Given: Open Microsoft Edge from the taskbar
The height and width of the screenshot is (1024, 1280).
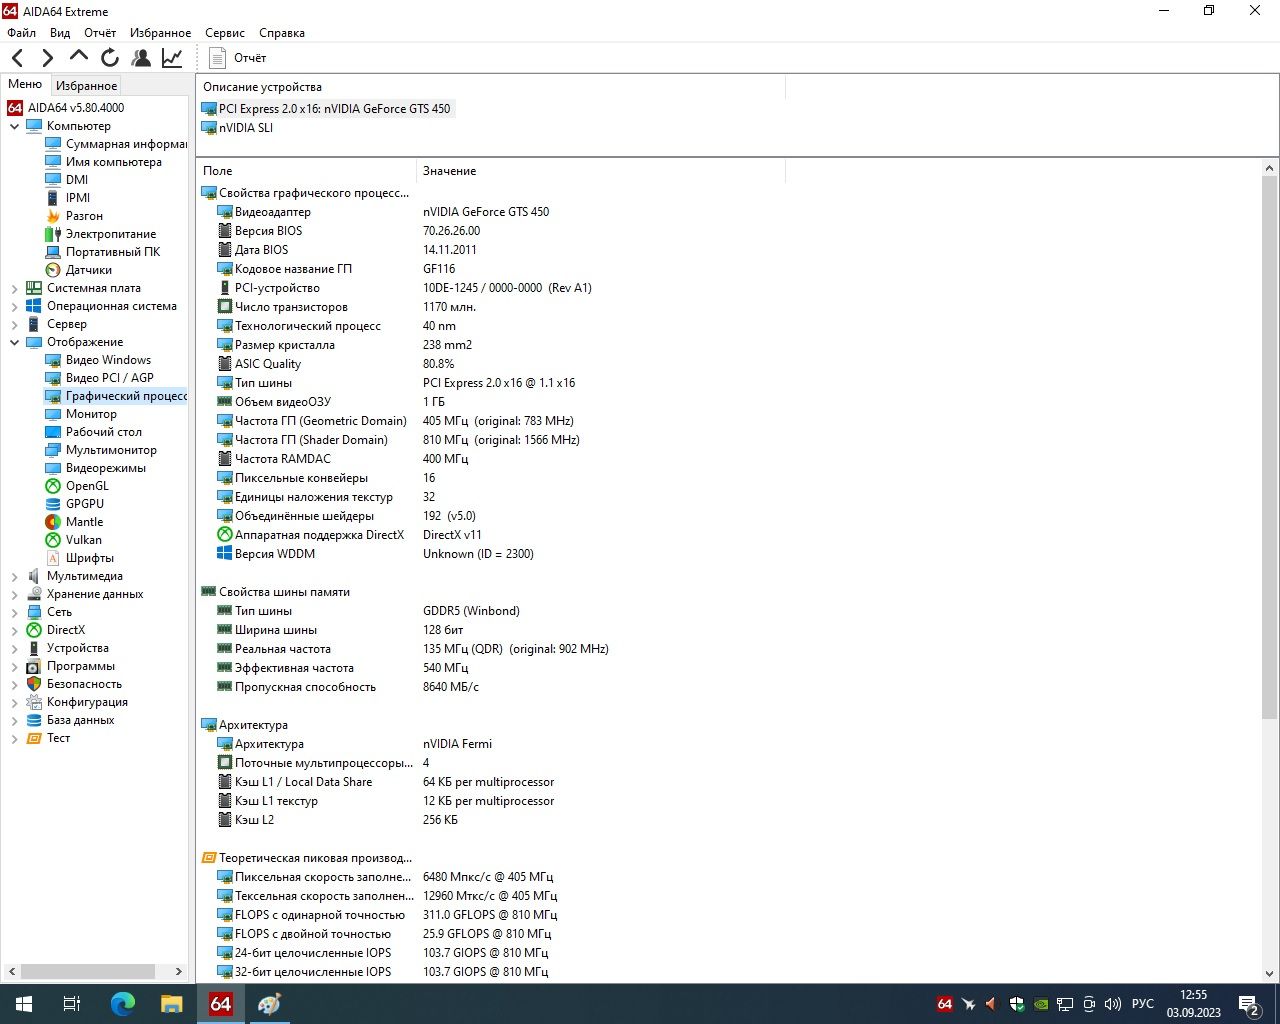Looking at the screenshot, I should coord(122,1004).
